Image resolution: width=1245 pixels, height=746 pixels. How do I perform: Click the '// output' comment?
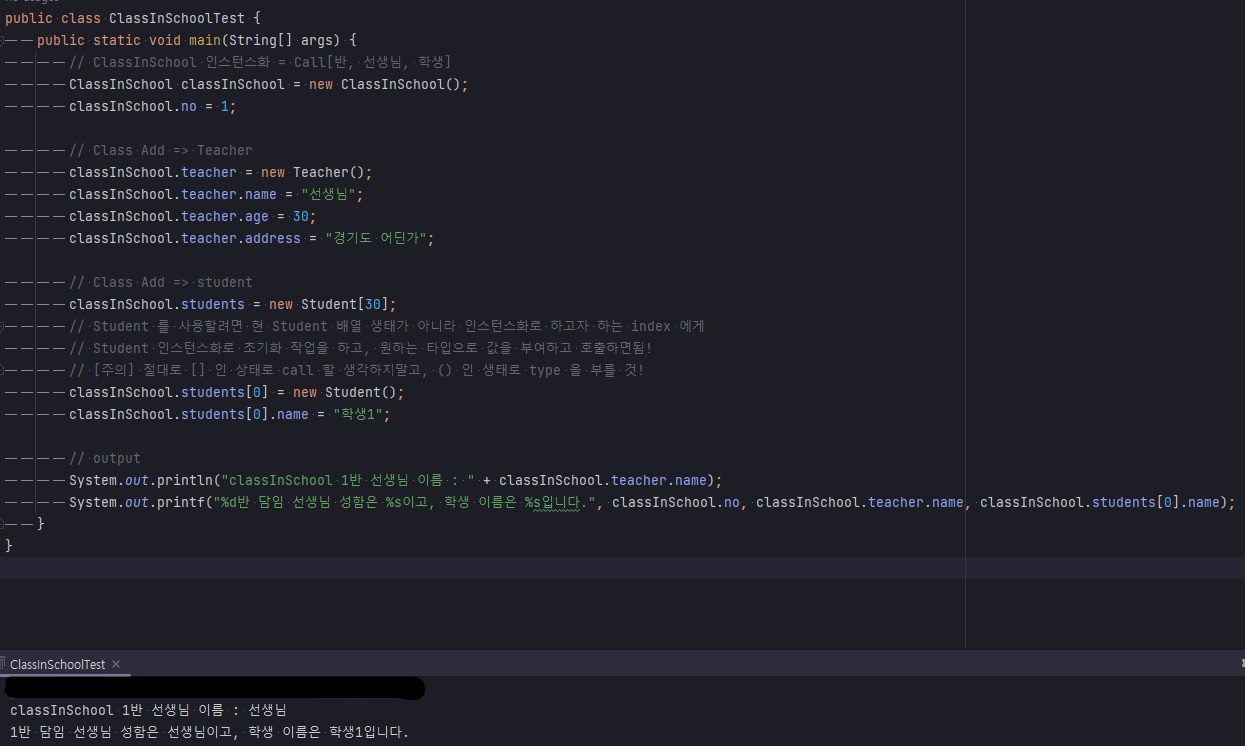[105, 459]
